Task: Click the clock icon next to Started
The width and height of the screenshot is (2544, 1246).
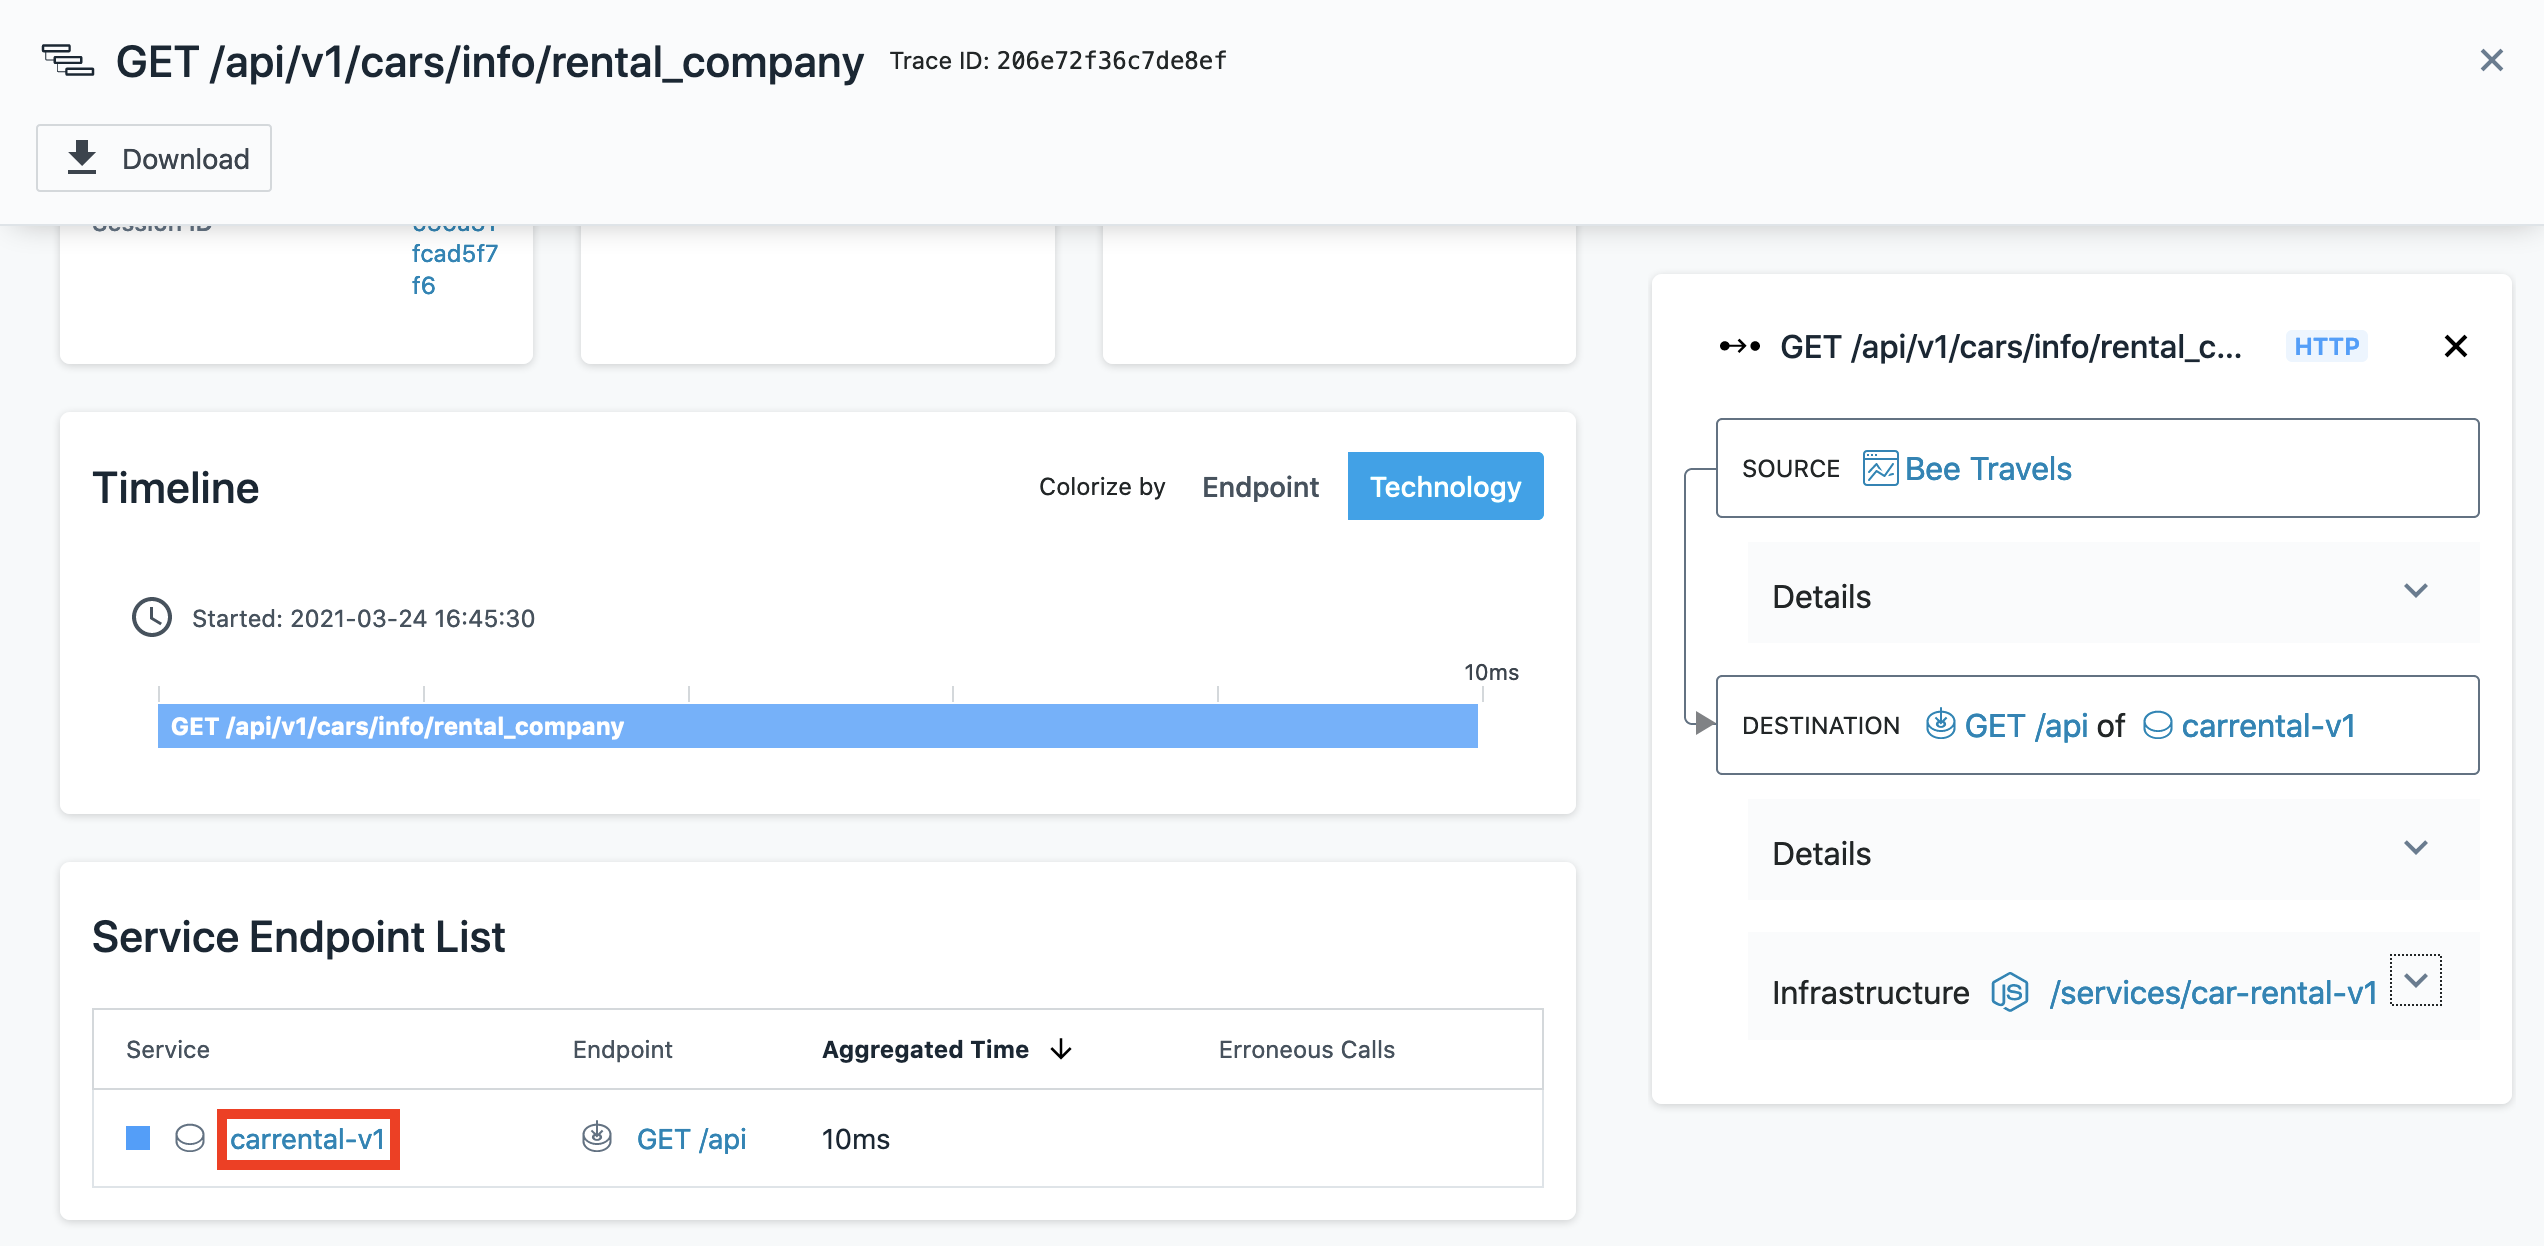Action: coord(151,618)
